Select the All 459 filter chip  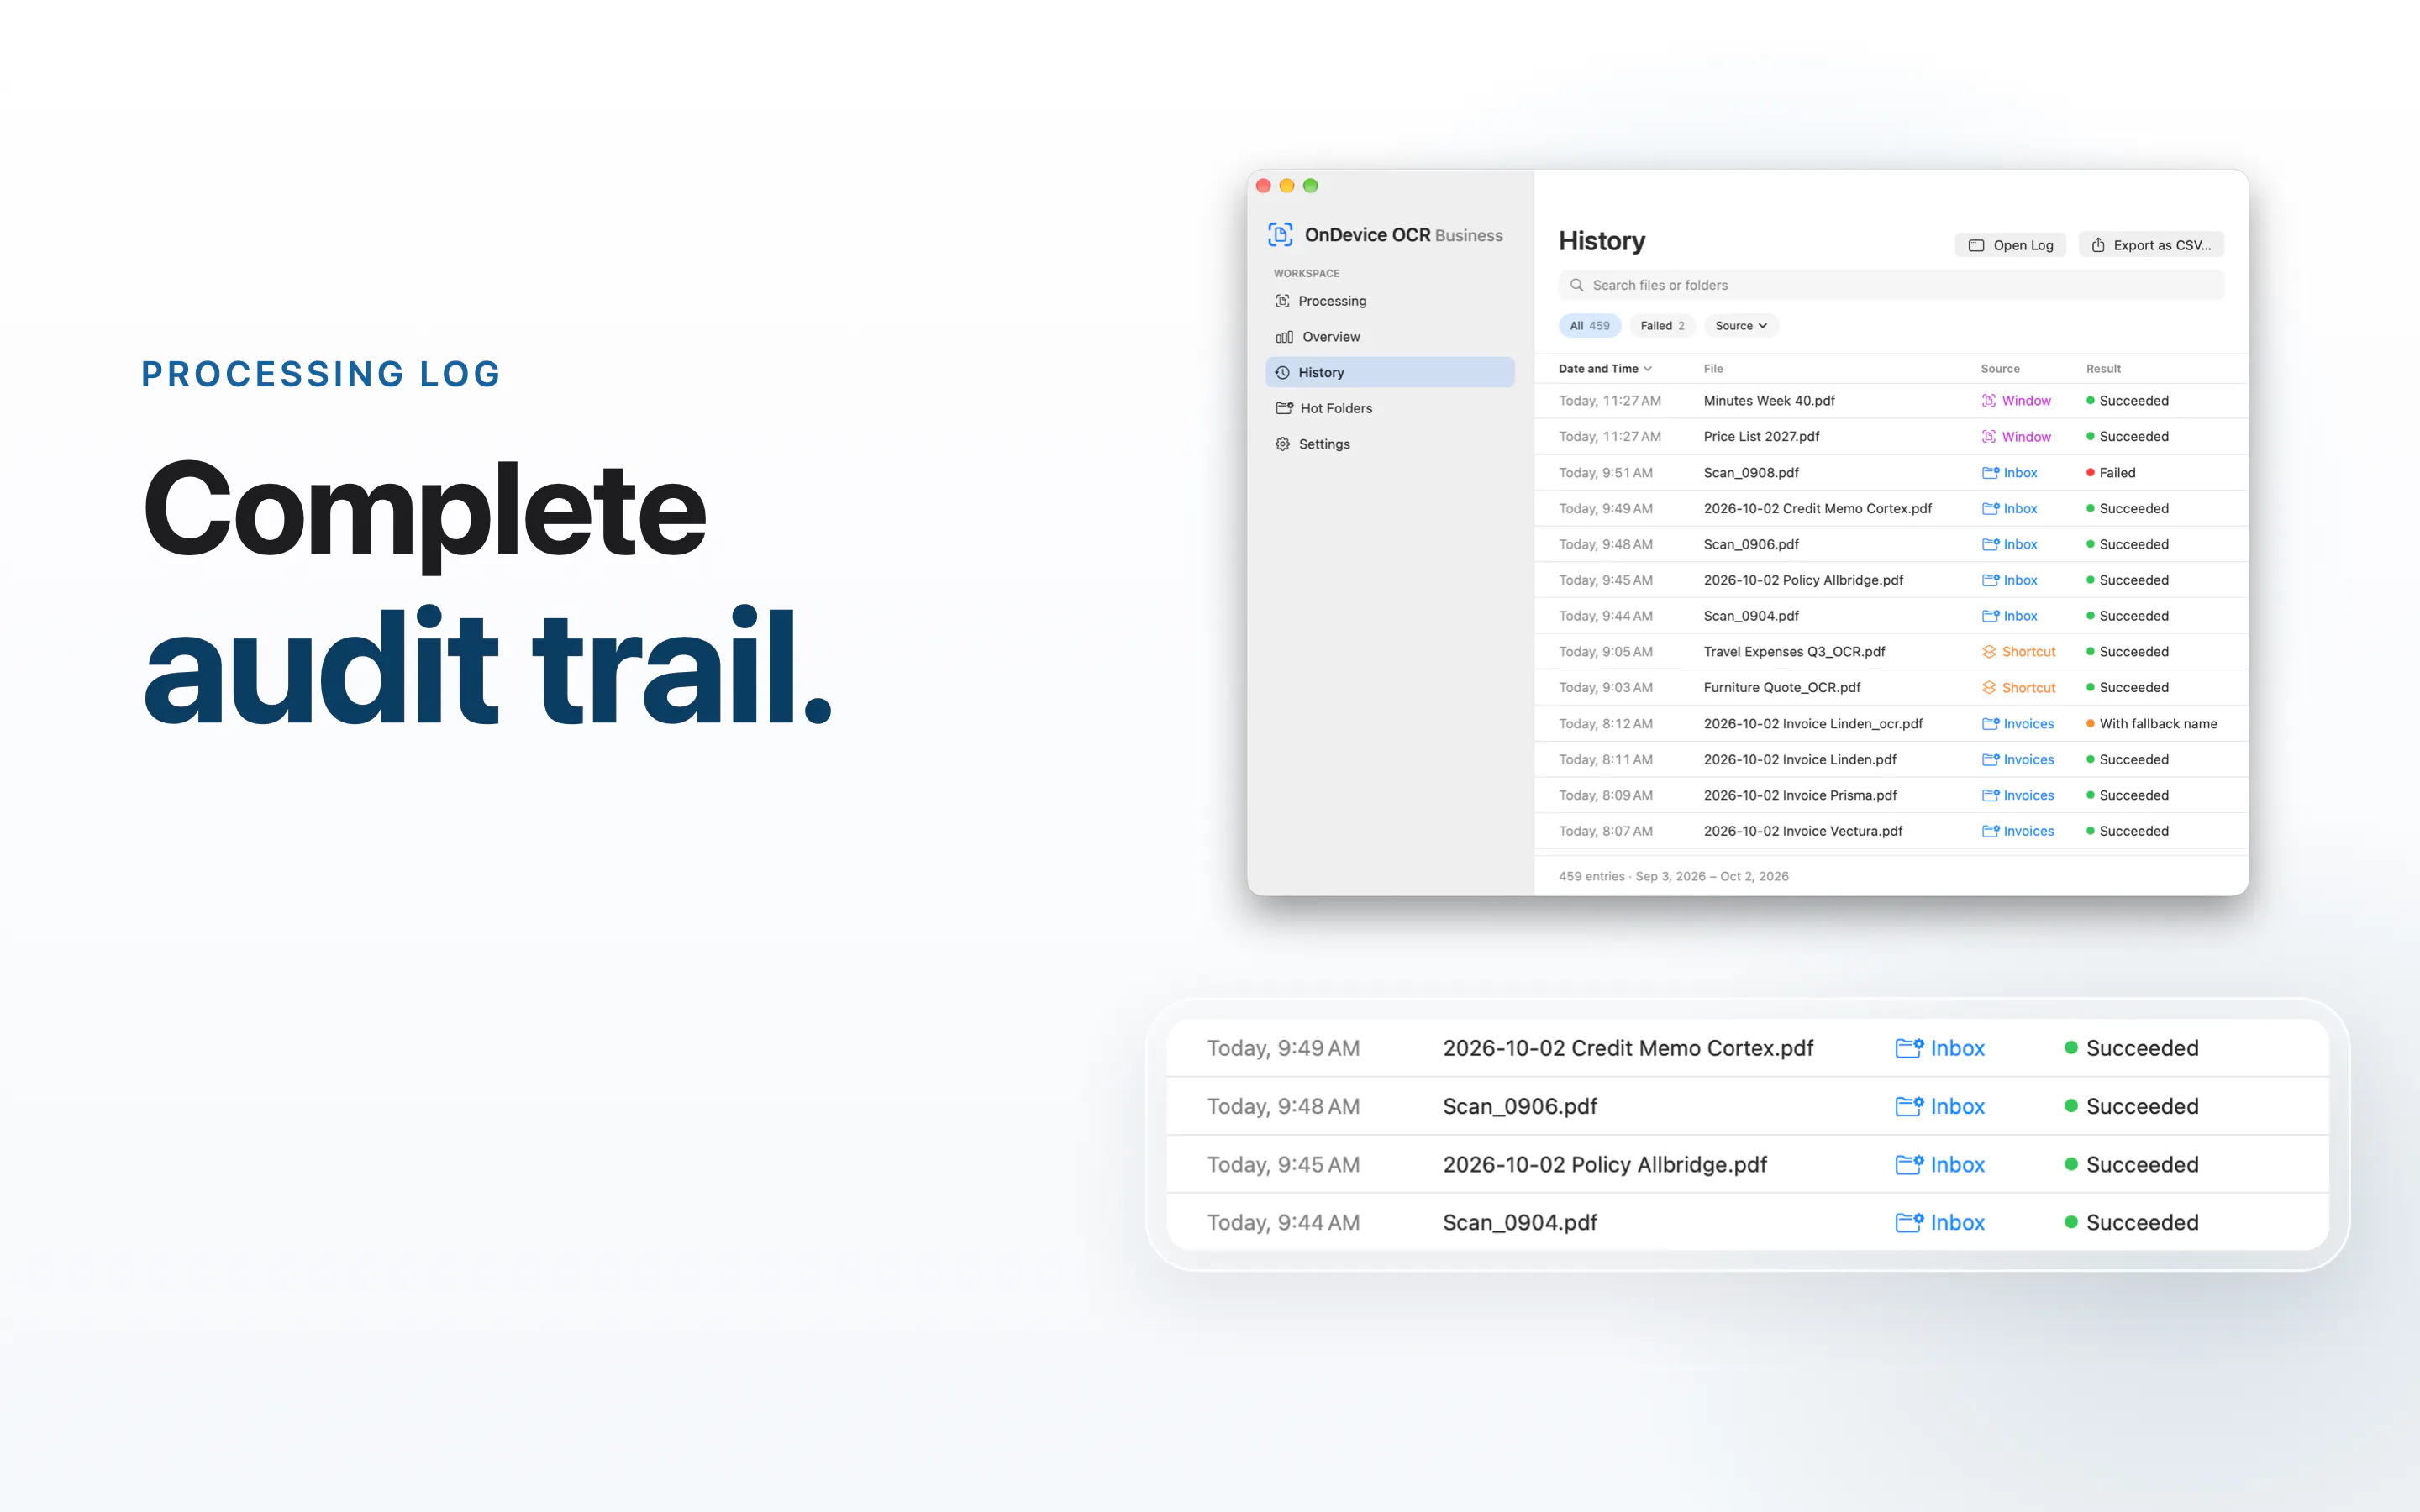tap(1589, 326)
